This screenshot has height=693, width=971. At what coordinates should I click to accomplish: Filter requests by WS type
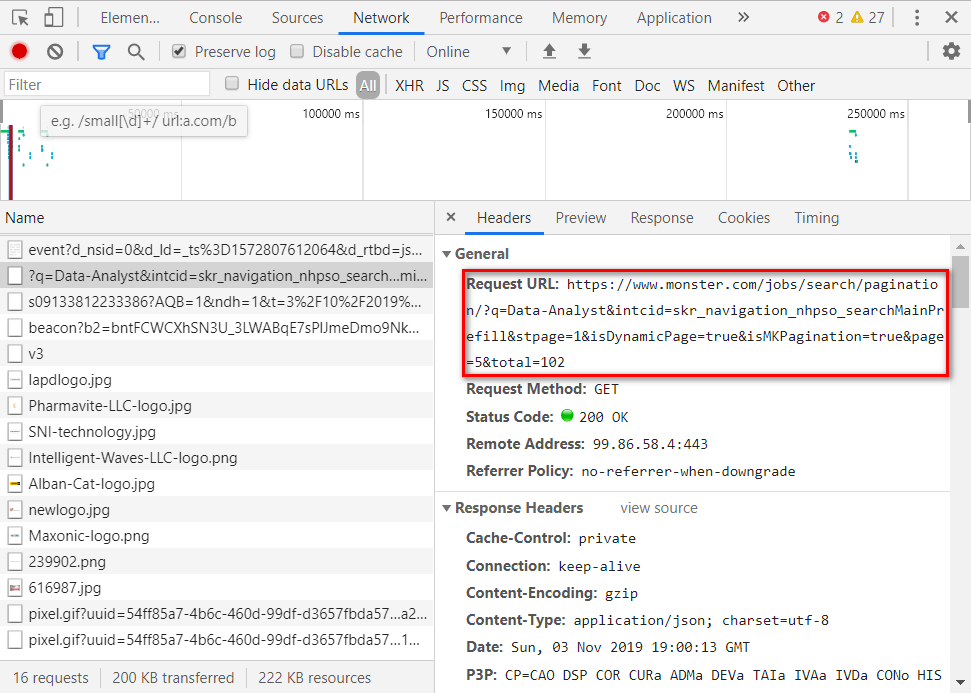[684, 85]
